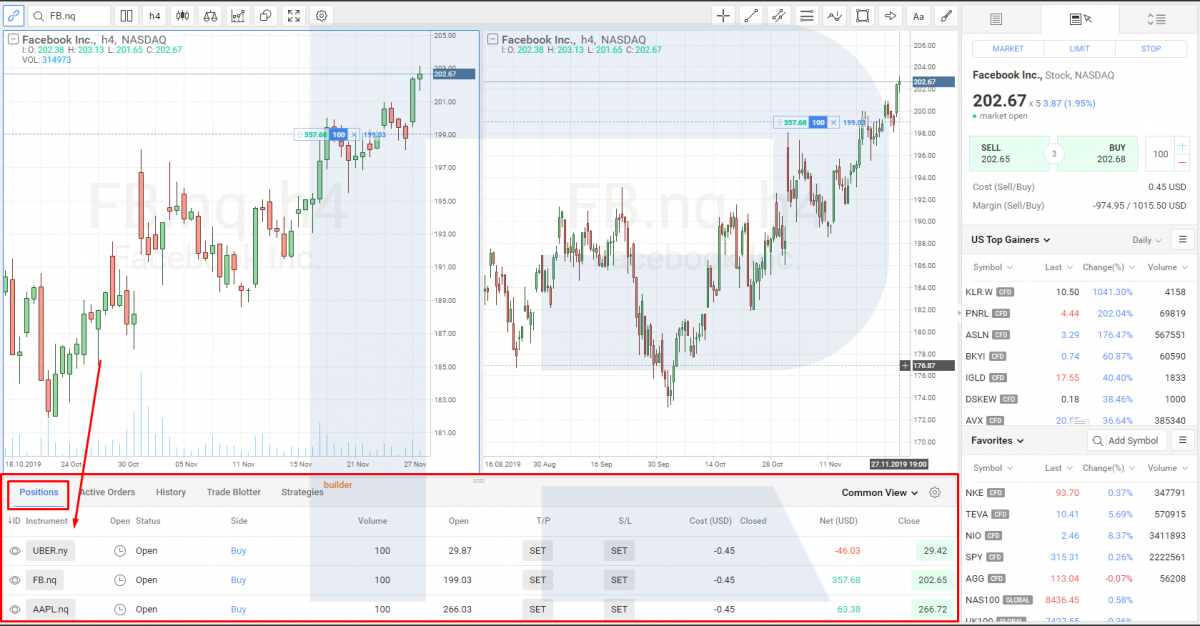
Task: Open positions panel settings gear
Action: (x=935, y=492)
